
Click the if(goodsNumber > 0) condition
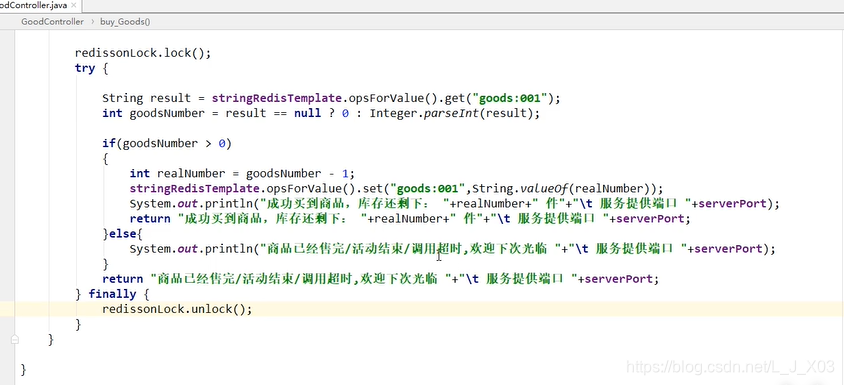(167, 144)
